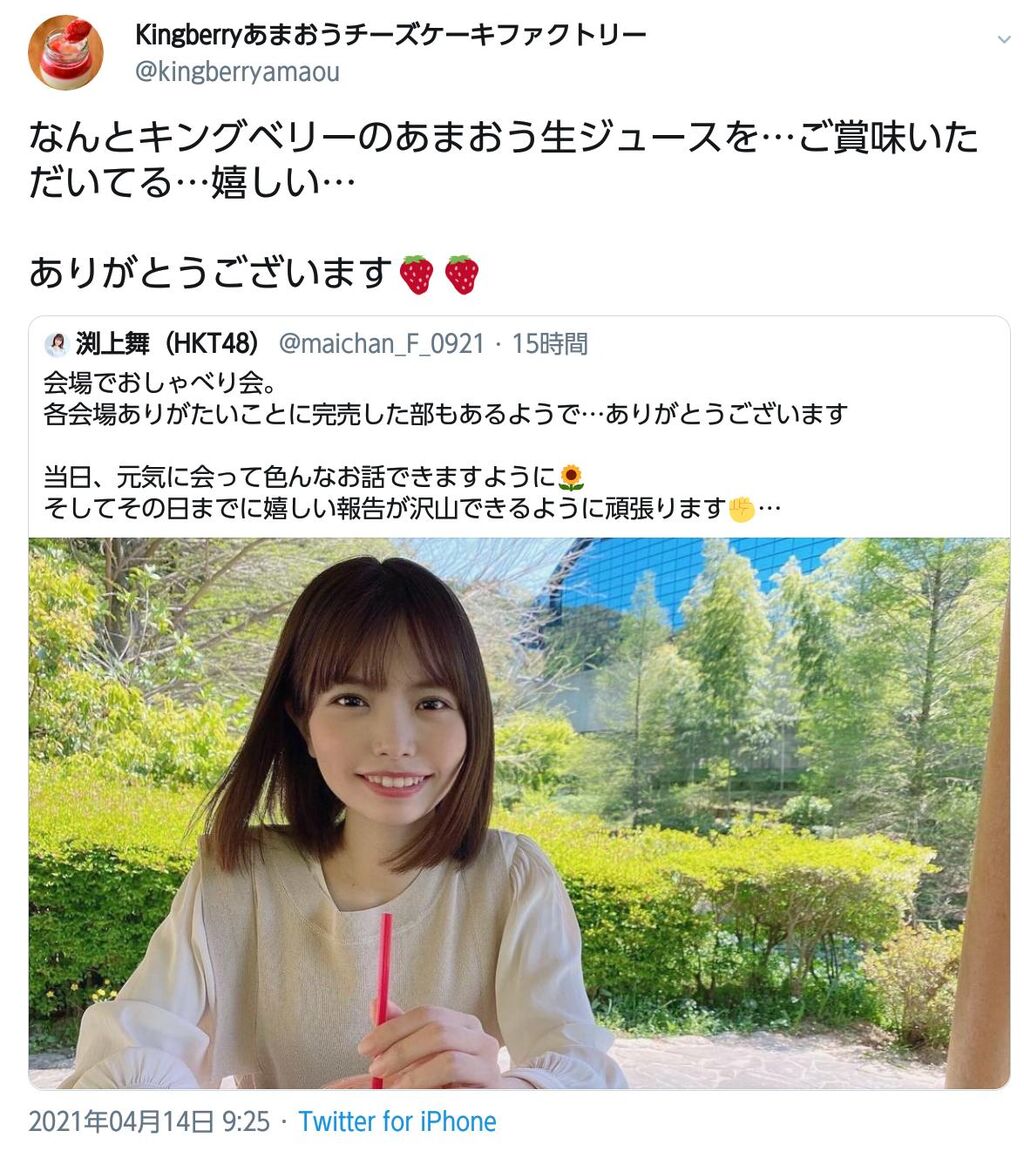Open the quoted tweet photo of woman
The image size is (1024, 1151).
[519, 813]
